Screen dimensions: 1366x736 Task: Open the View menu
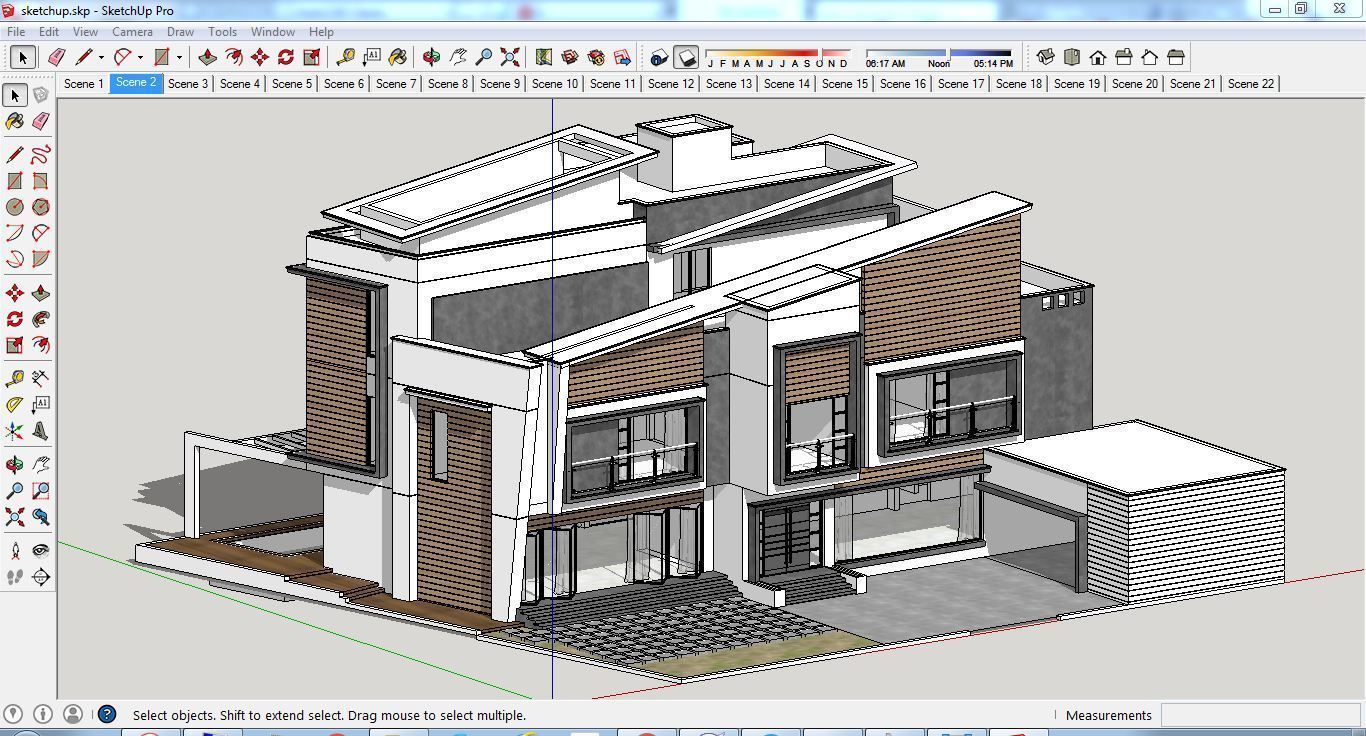click(x=85, y=32)
